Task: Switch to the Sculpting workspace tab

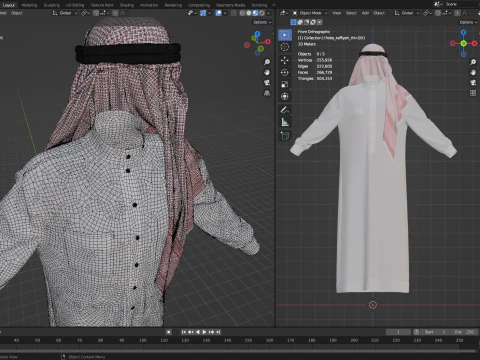Action: pos(52,5)
